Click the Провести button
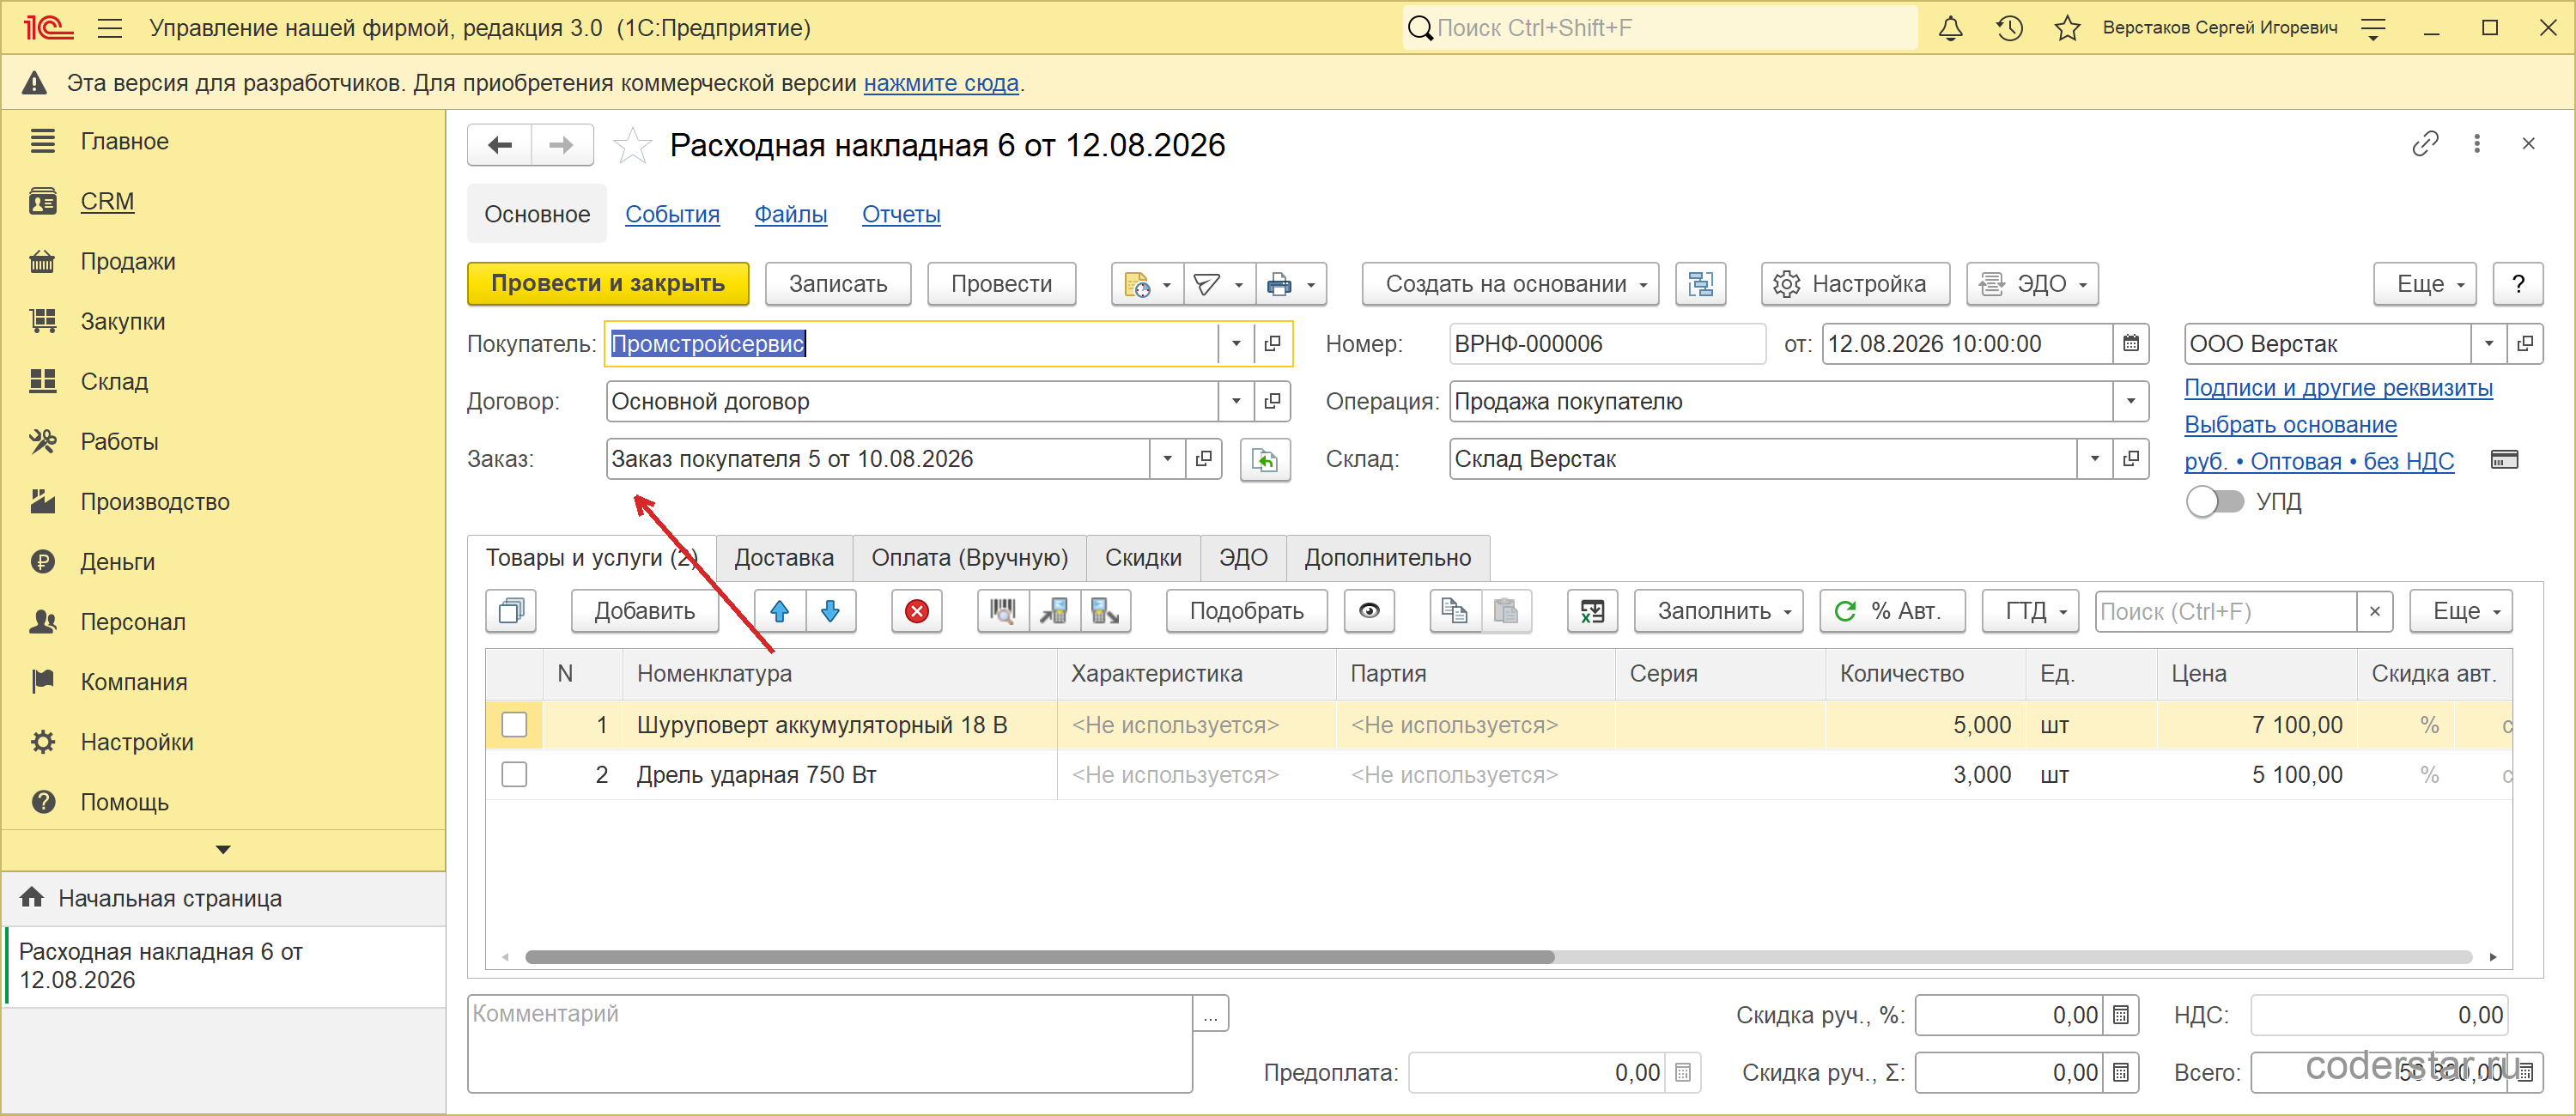Viewport: 2576px width, 1116px height. point(1001,284)
